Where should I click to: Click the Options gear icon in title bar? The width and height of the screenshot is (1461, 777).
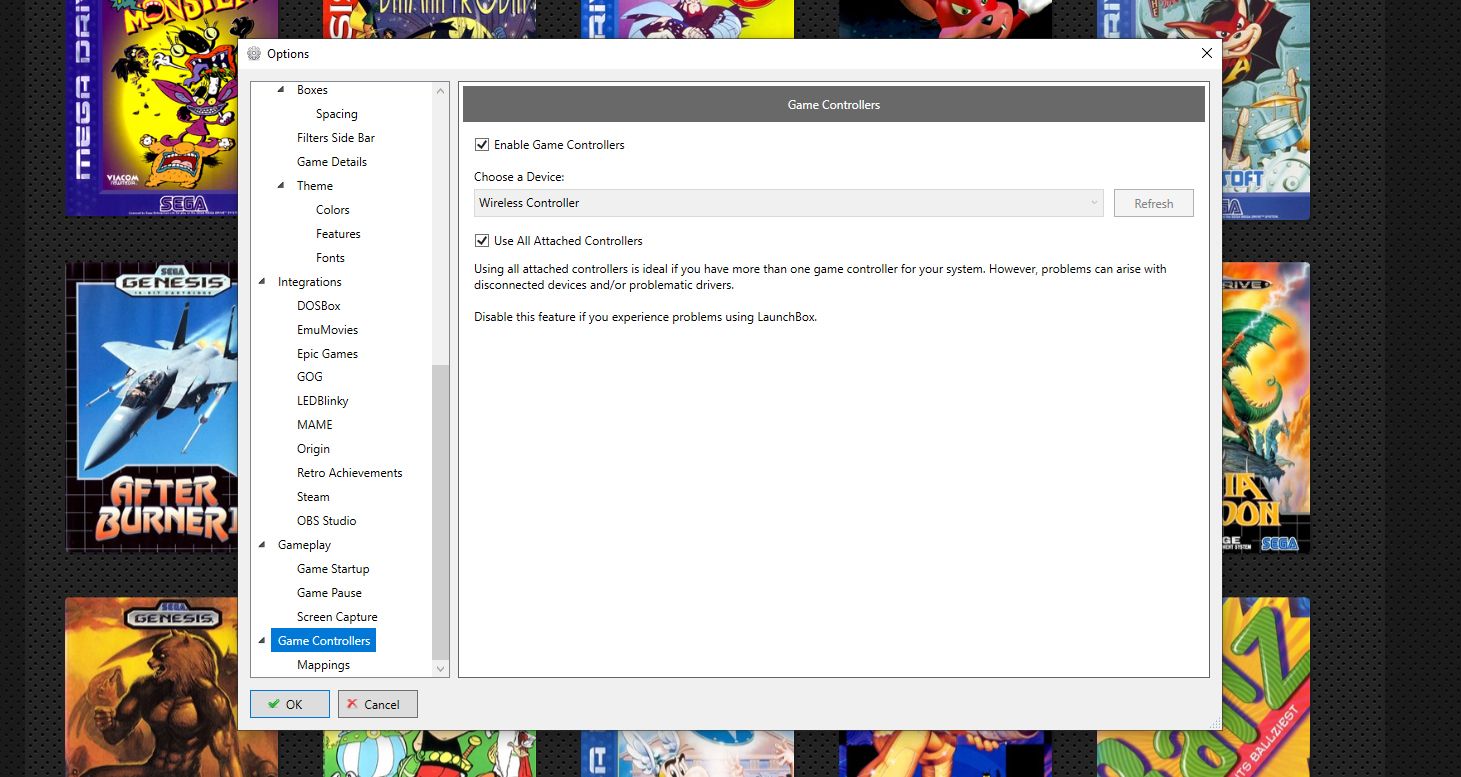[254, 54]
